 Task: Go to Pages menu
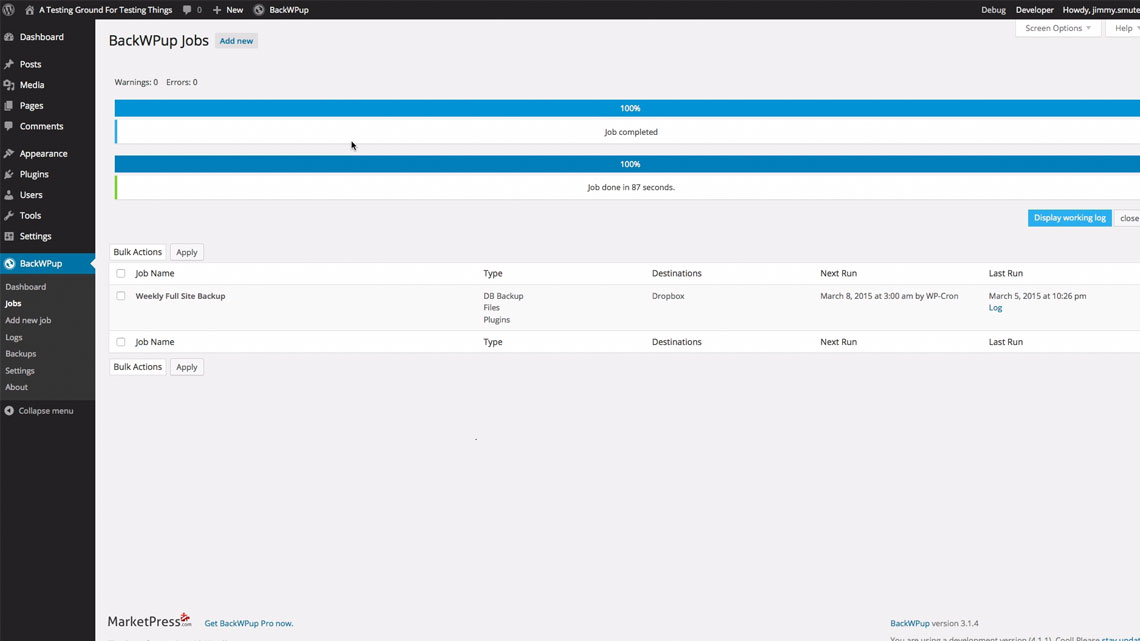[x=31, y=106]
